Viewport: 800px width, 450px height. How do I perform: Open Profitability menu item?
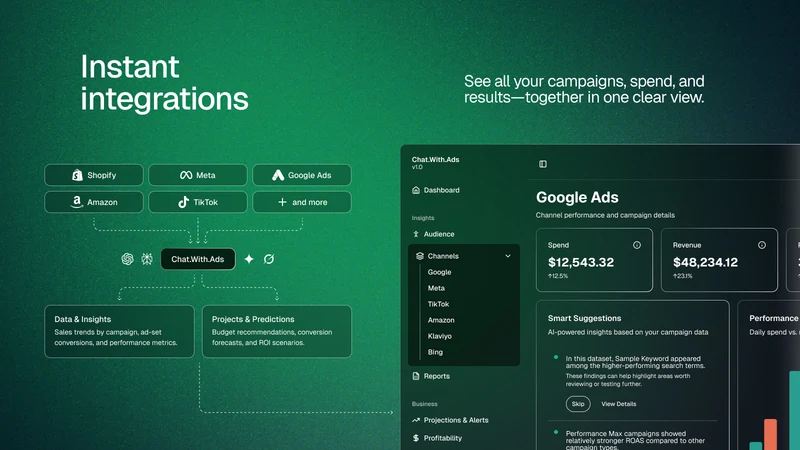(x=437, y=438)
